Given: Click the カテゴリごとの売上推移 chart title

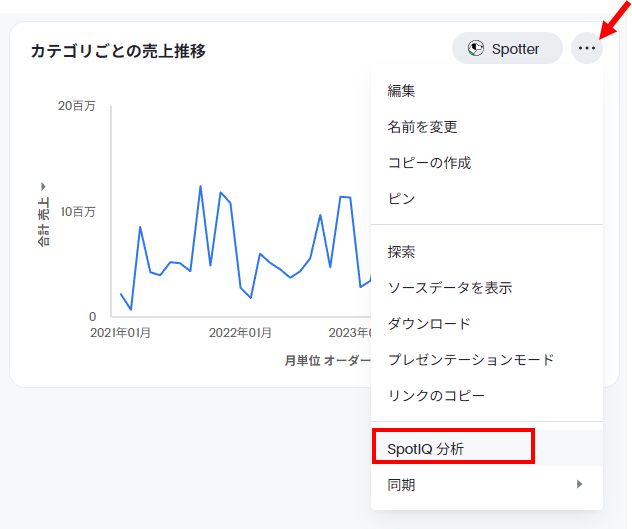Looking at the screenshot, I should (118, 50).
